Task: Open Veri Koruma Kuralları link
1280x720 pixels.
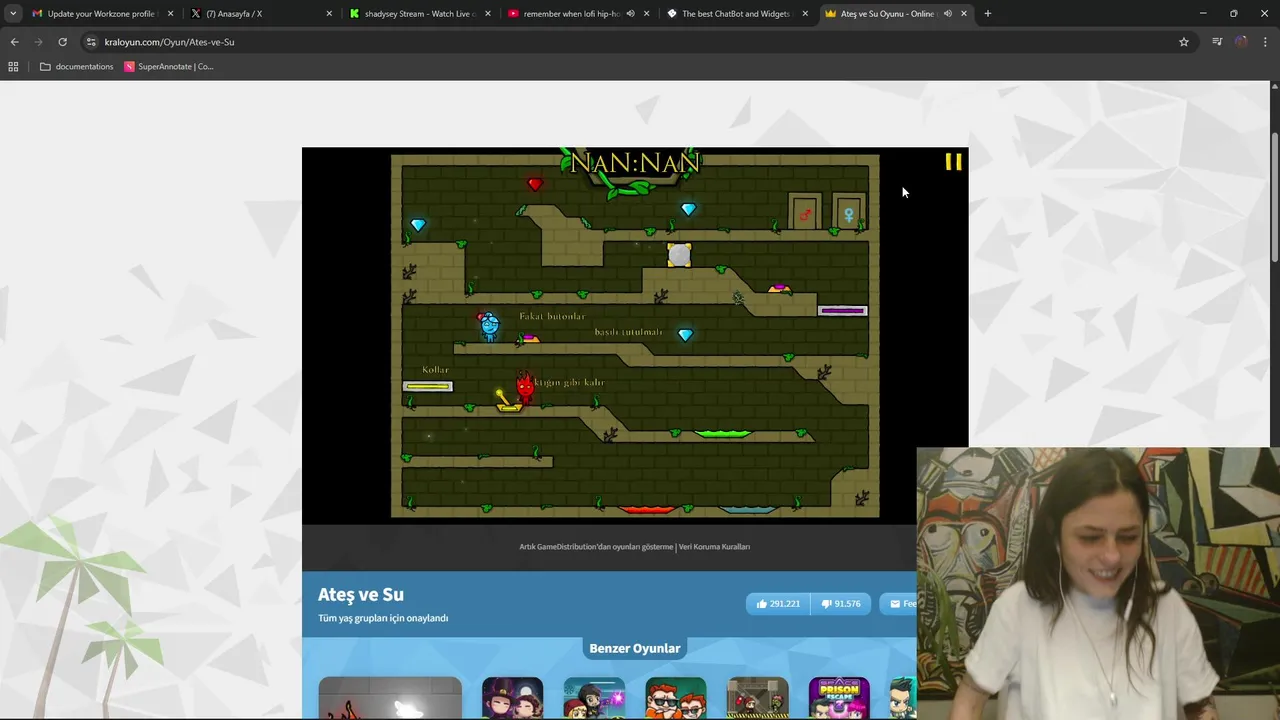Action: (x=714, y=547)
